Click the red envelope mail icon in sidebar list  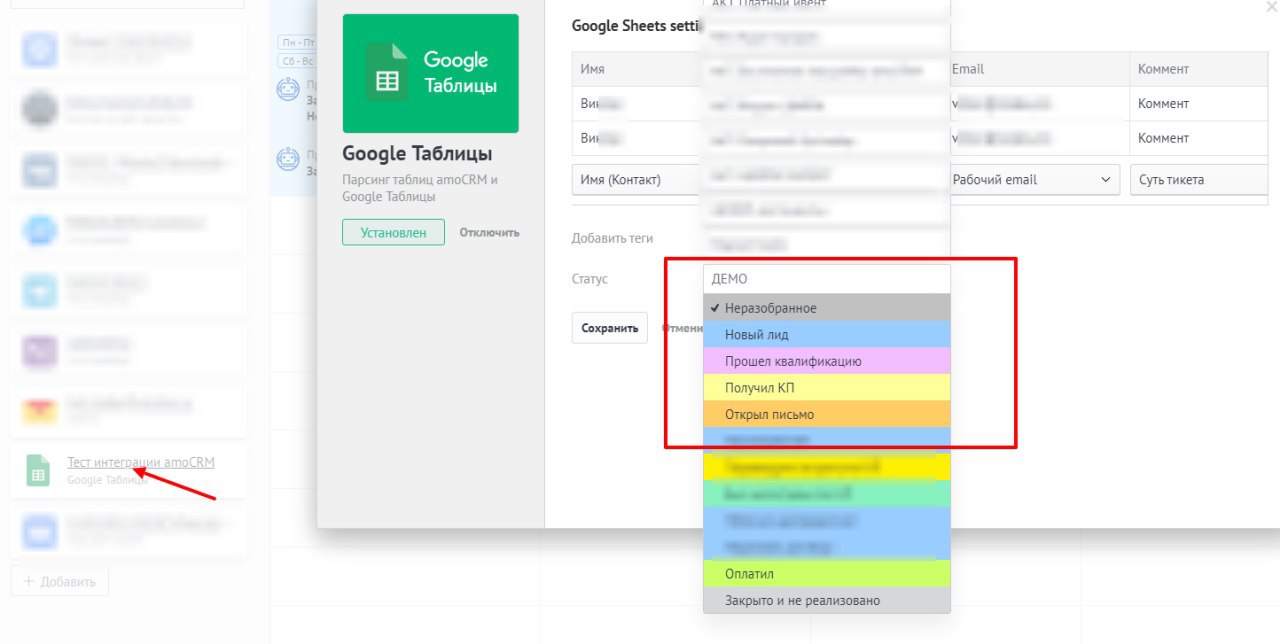pos(40,411)
